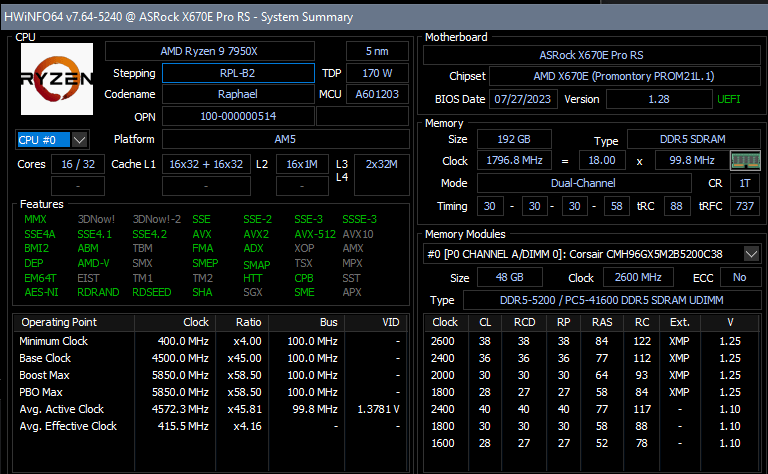
Task: Click the 18.00 memory multiplier value
Action: pos(602,161)
